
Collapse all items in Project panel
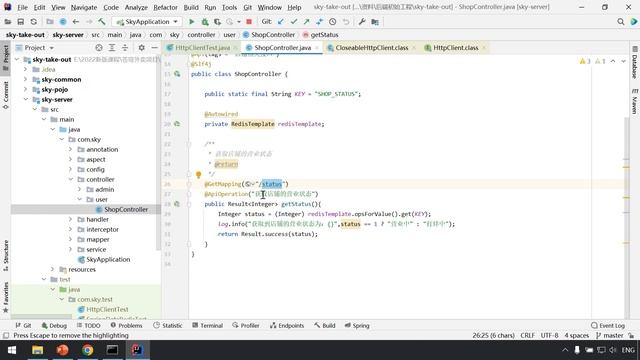tap(125, 48)
